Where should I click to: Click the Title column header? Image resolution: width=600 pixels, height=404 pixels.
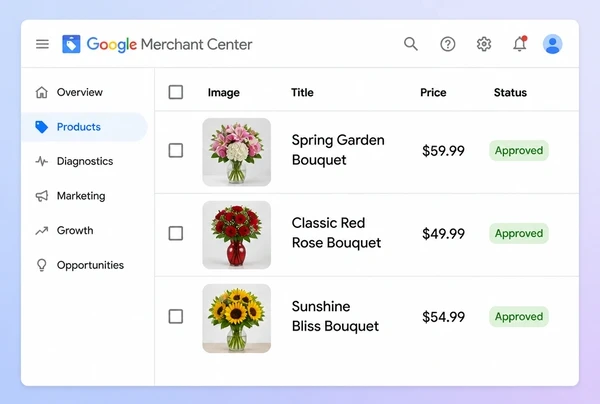coord(302,93)
